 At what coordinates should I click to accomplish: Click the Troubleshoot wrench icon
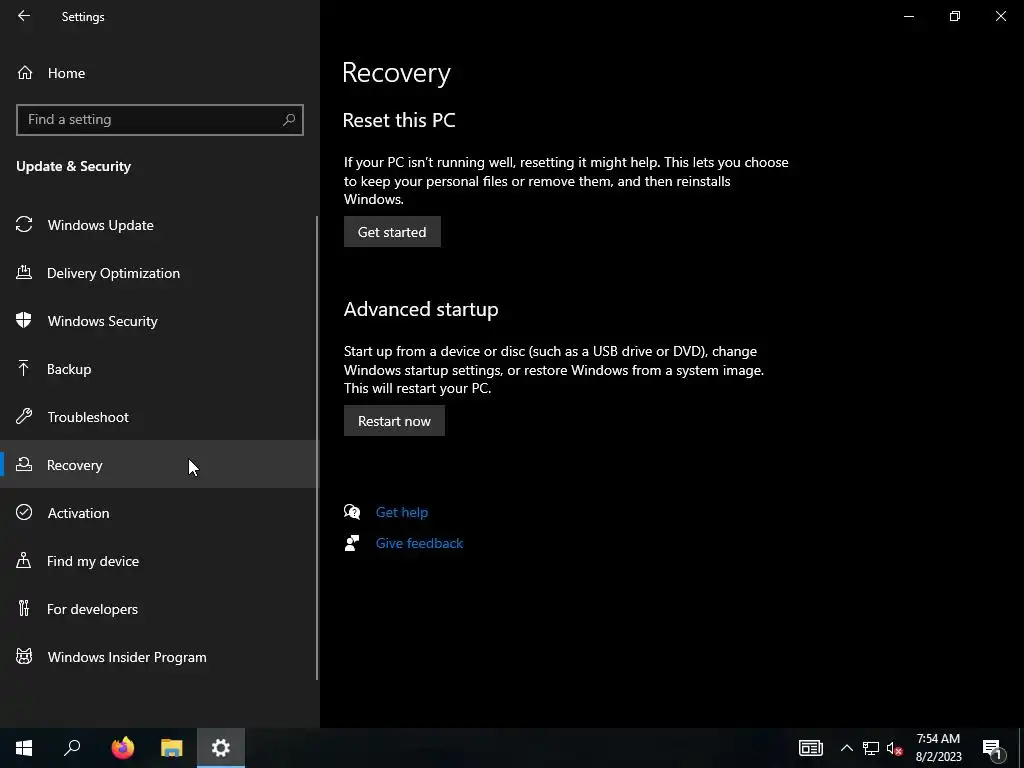[24, 416]
